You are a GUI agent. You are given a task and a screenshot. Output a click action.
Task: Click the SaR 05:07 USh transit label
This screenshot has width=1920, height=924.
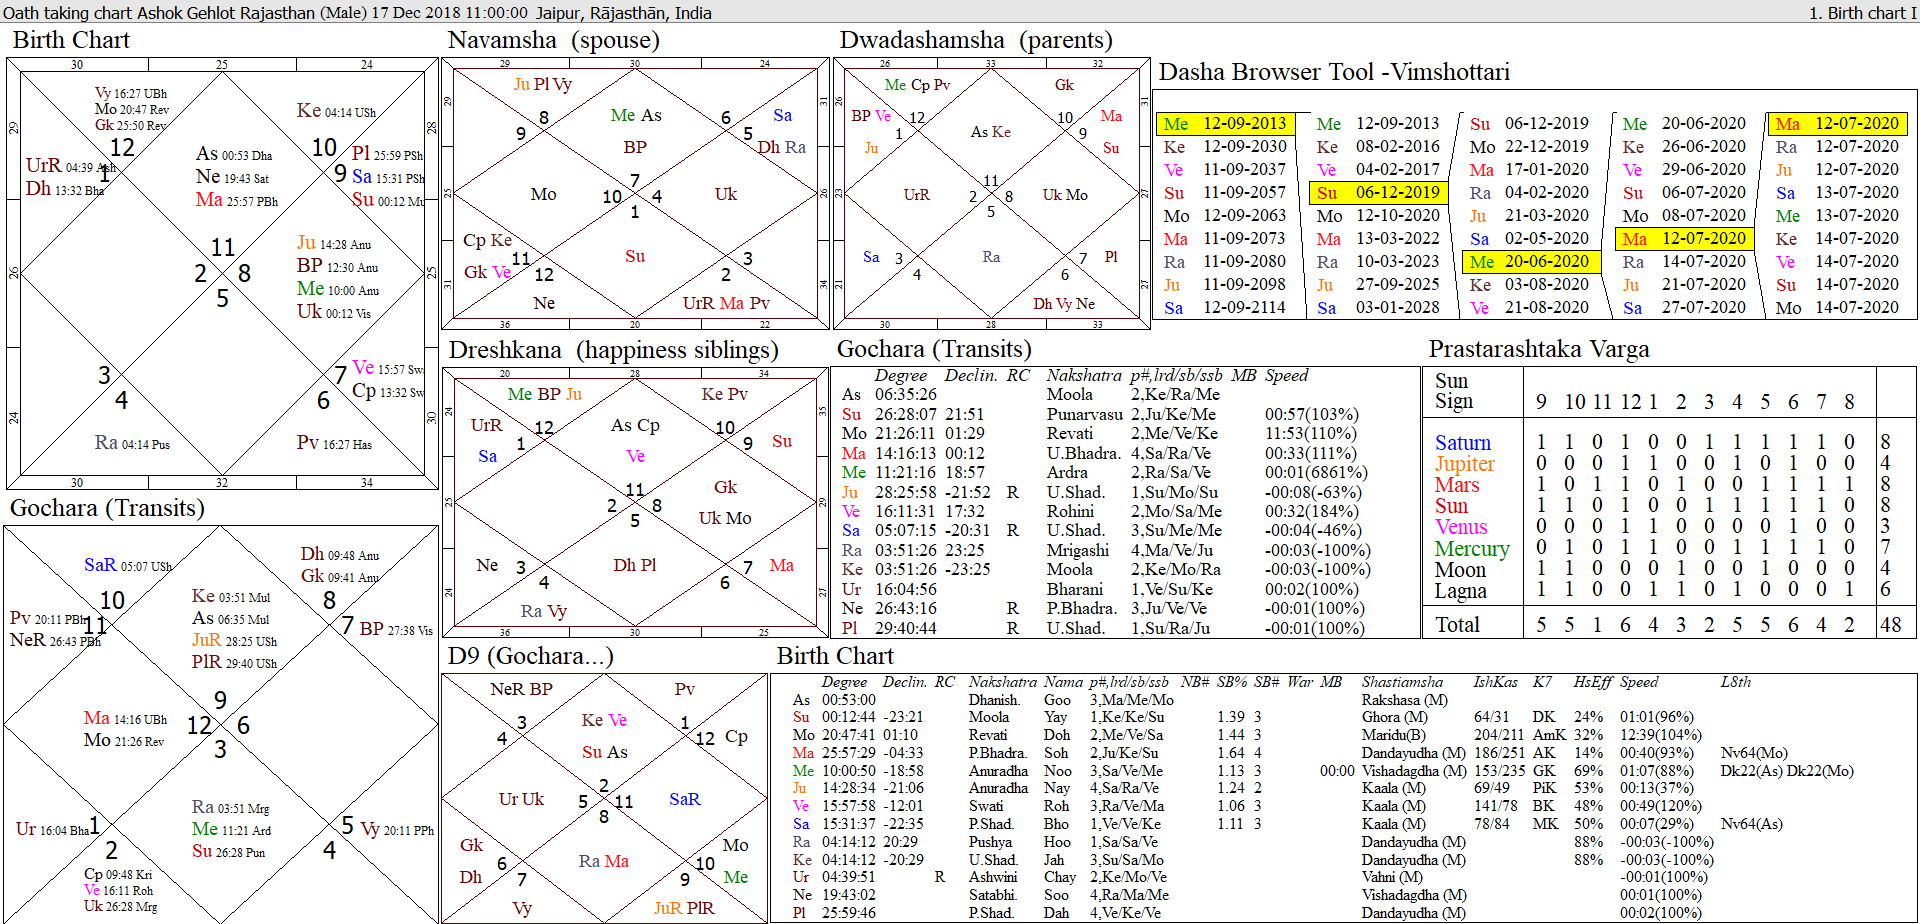tap(128, 565)
